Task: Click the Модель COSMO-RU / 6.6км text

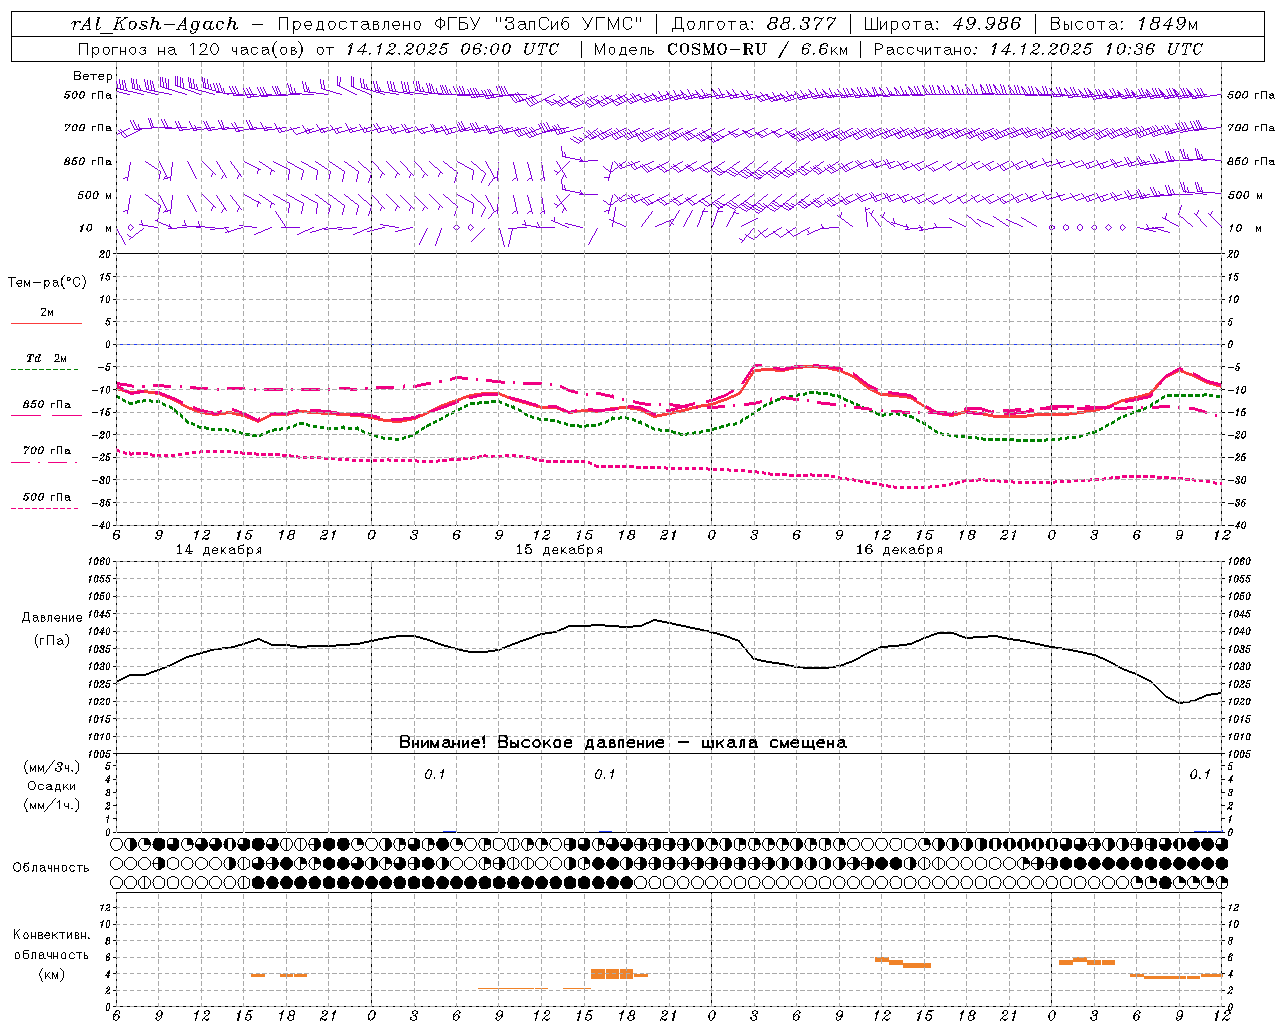Action: [x=721, y=49]
